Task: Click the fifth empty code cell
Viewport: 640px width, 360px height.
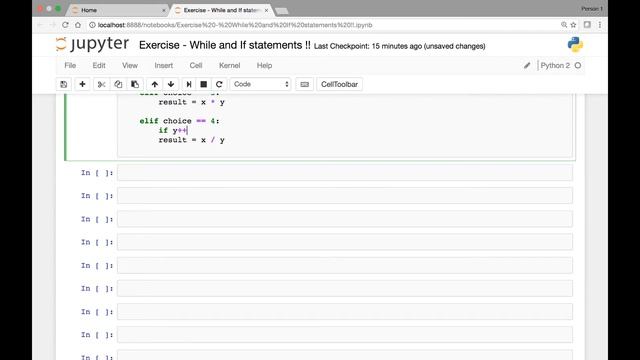Action: tap(345, 265)
